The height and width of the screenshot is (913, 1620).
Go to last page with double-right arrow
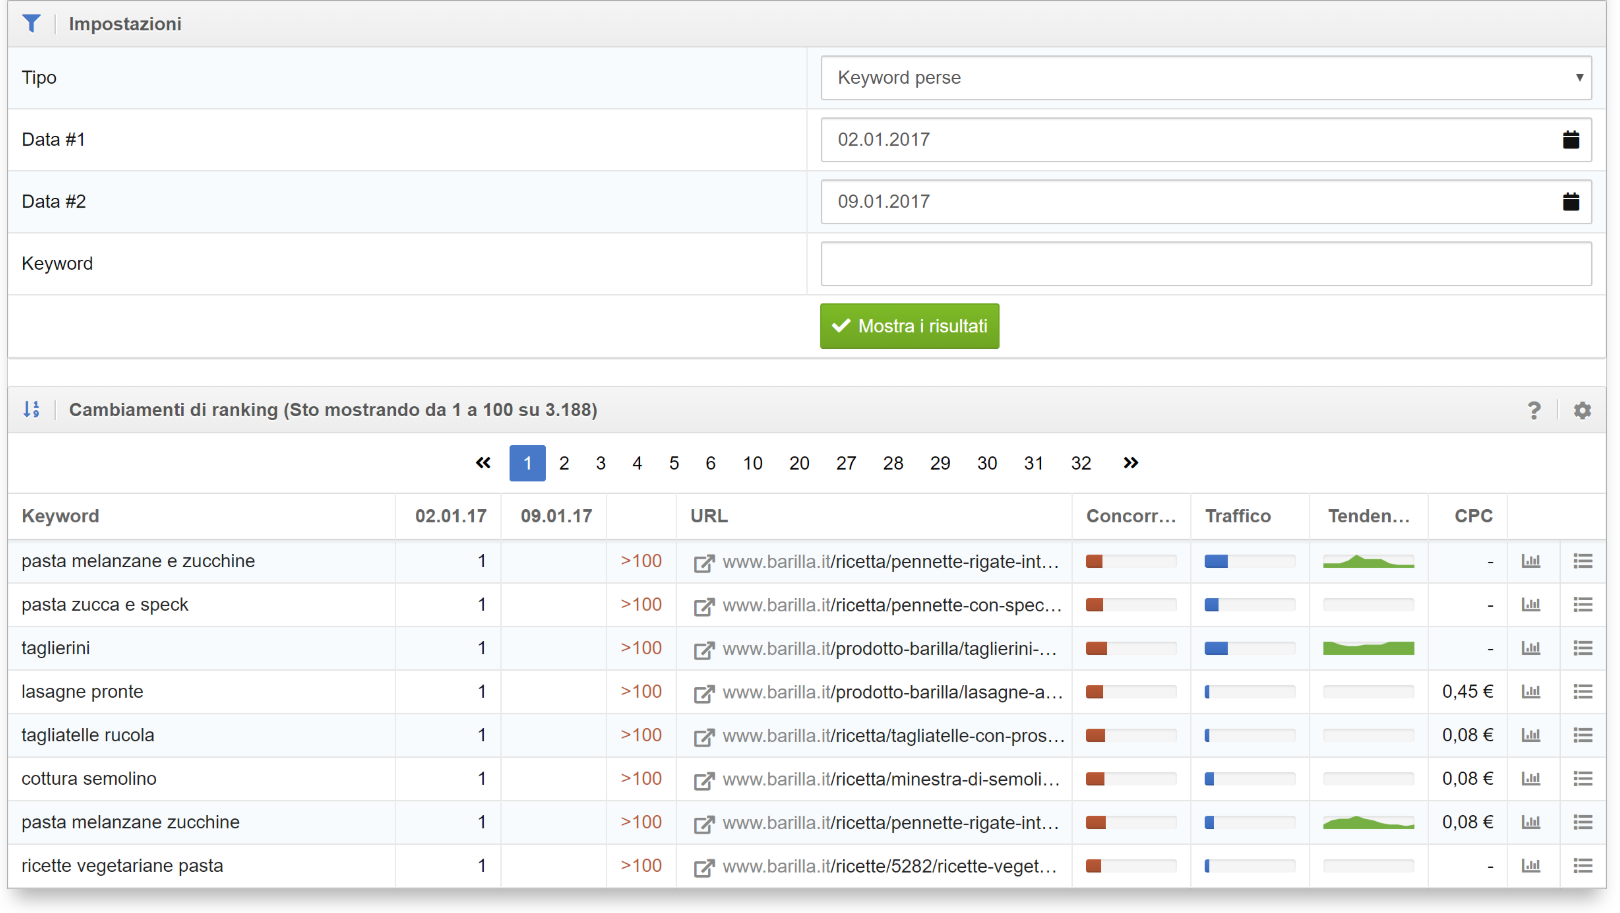coord(1131,463)
